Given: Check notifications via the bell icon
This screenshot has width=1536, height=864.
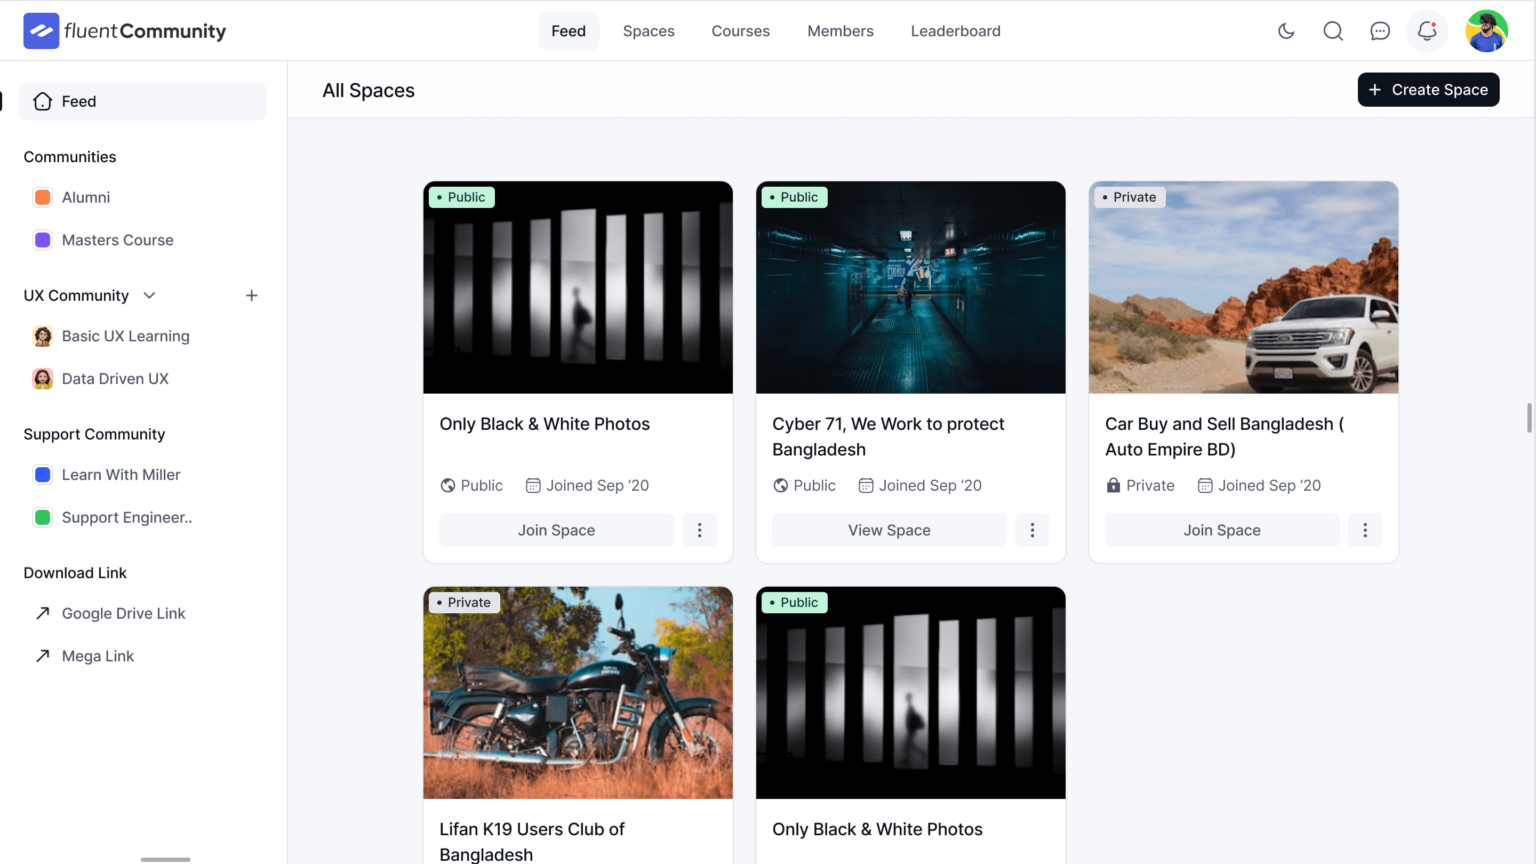Looking at the screenshot, I should pyautogui.click(x=1426, y=31).
